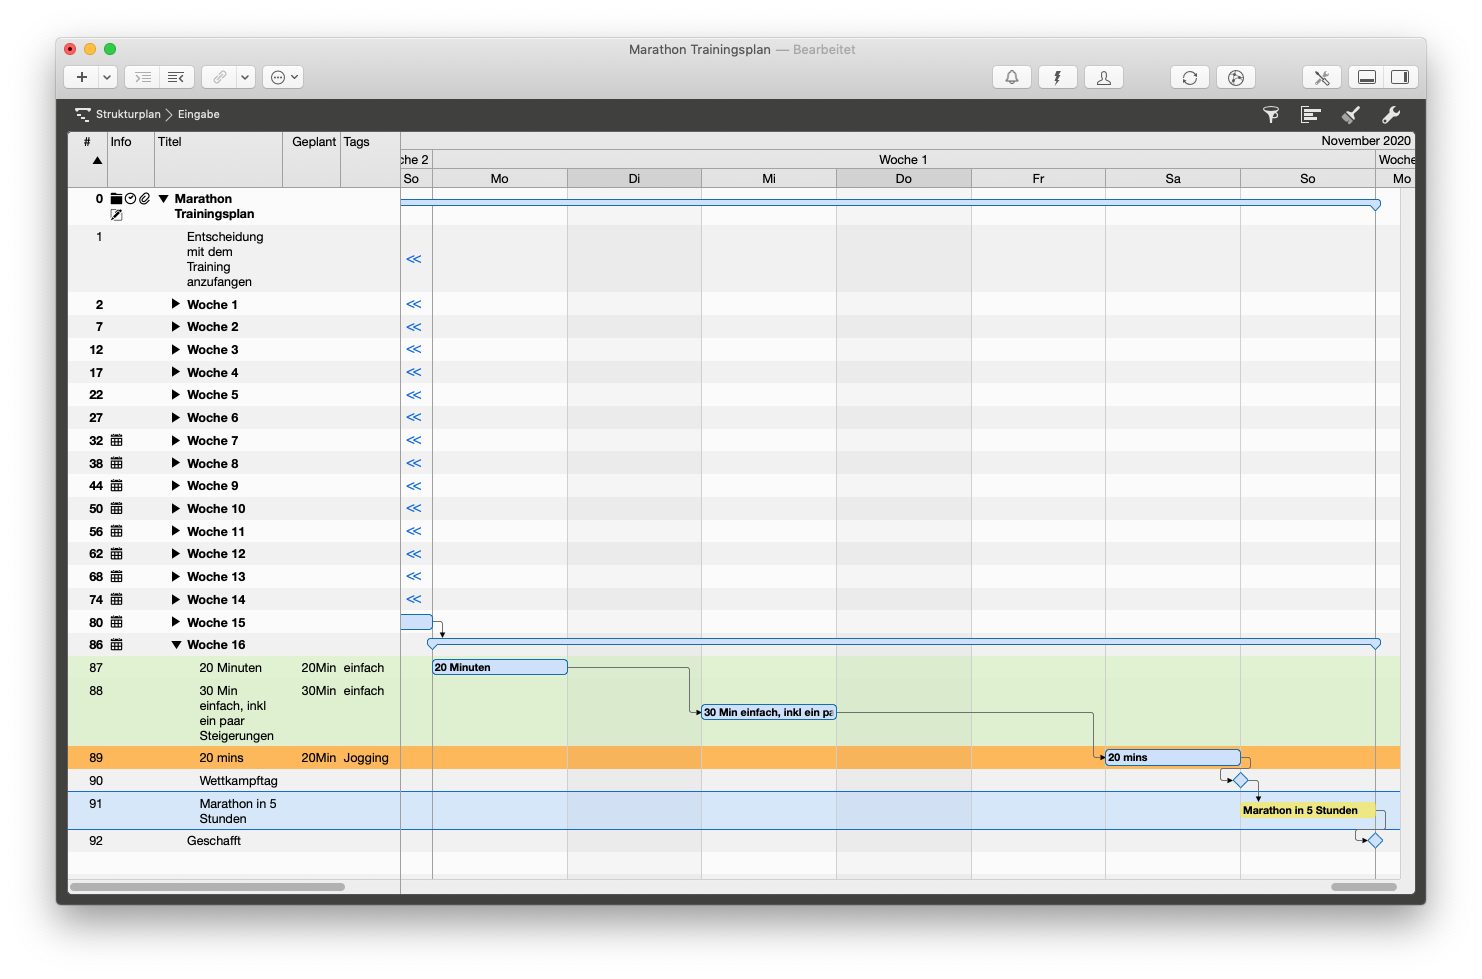The image size is (1482, 979).
Task: Sync the project using the circular arrows icon
Action: [1189, 77]
